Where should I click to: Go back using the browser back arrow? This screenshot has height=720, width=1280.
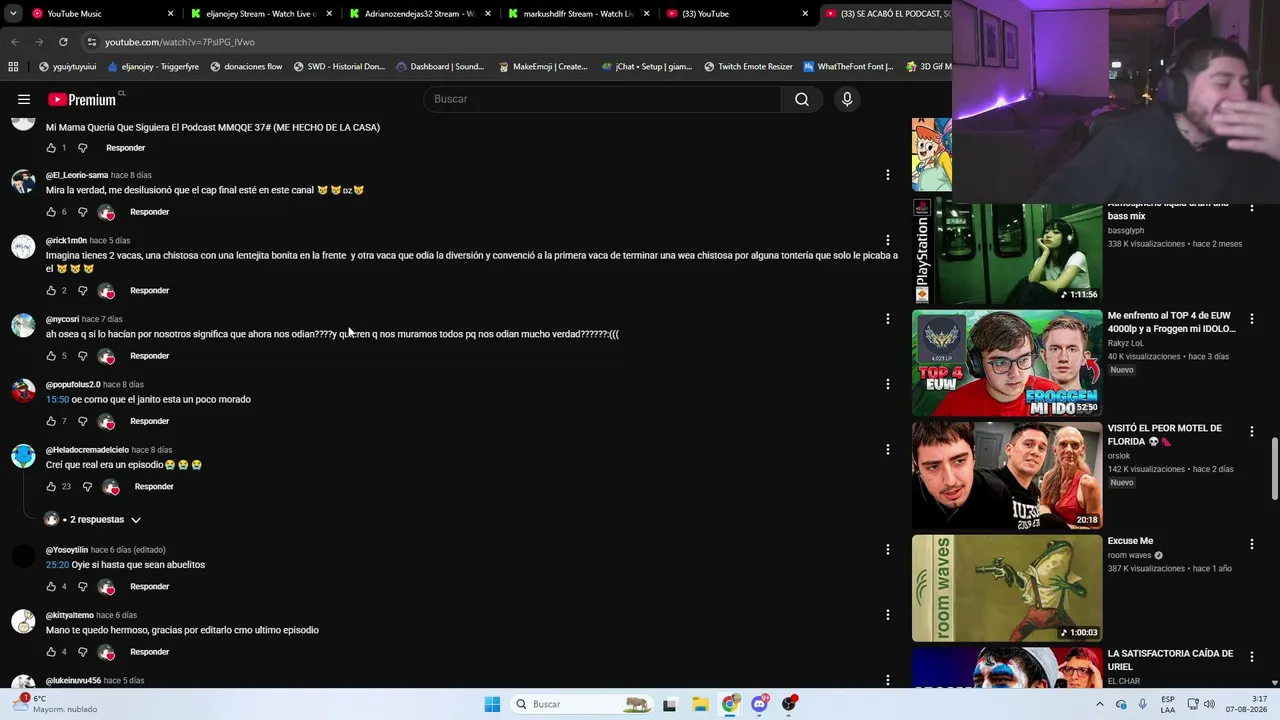pos(15,42)
